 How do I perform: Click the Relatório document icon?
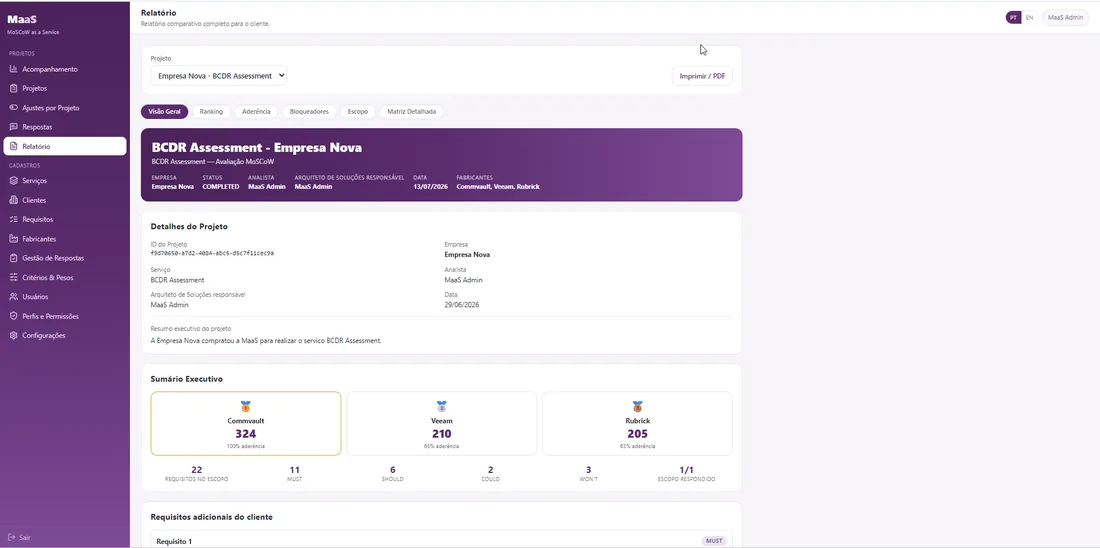pos(13,147)
